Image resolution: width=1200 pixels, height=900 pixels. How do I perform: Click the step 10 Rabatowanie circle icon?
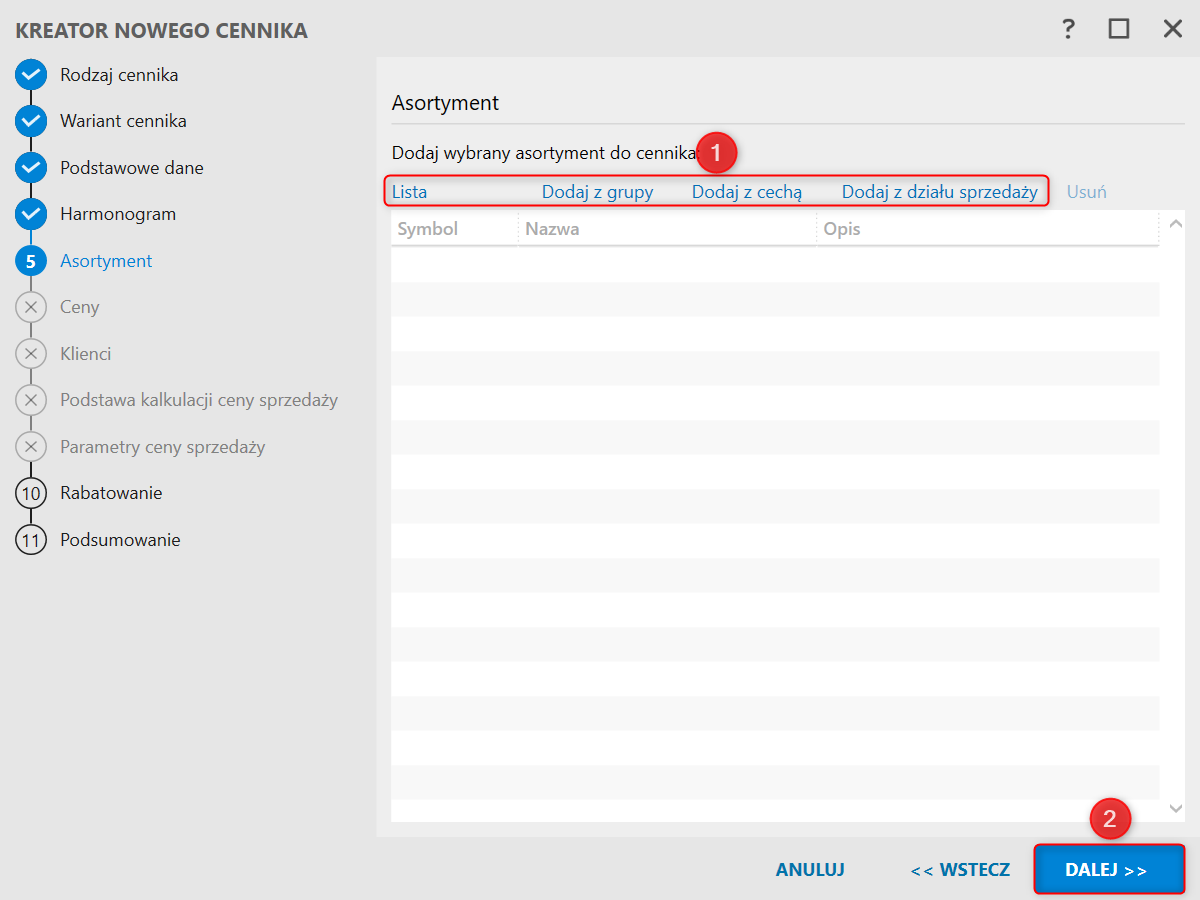coord(31,493)
